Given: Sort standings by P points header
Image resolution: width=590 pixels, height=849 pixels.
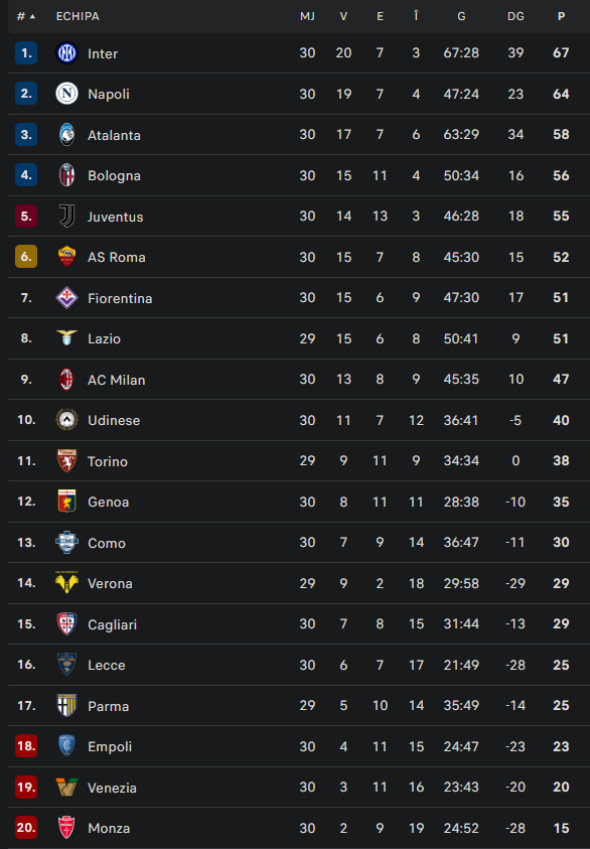Looking at the screenshot, I should (x=561, y=16).
